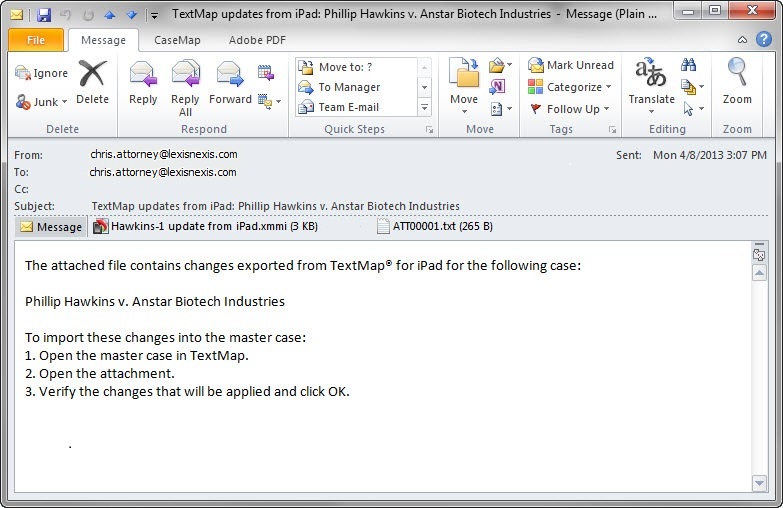
Task: Open the Move Actions dropdown
Action: point(501,108)
